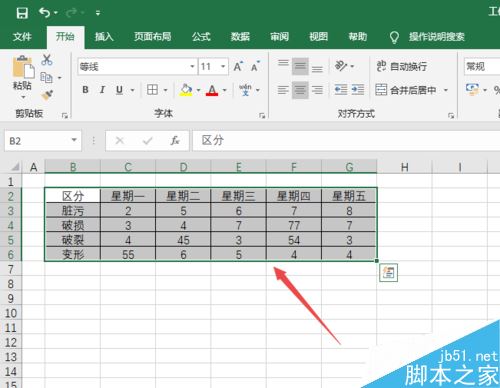Open the font size 11 dropdown
Viewport: 500px width, 388px height.
tap(223, 66)
